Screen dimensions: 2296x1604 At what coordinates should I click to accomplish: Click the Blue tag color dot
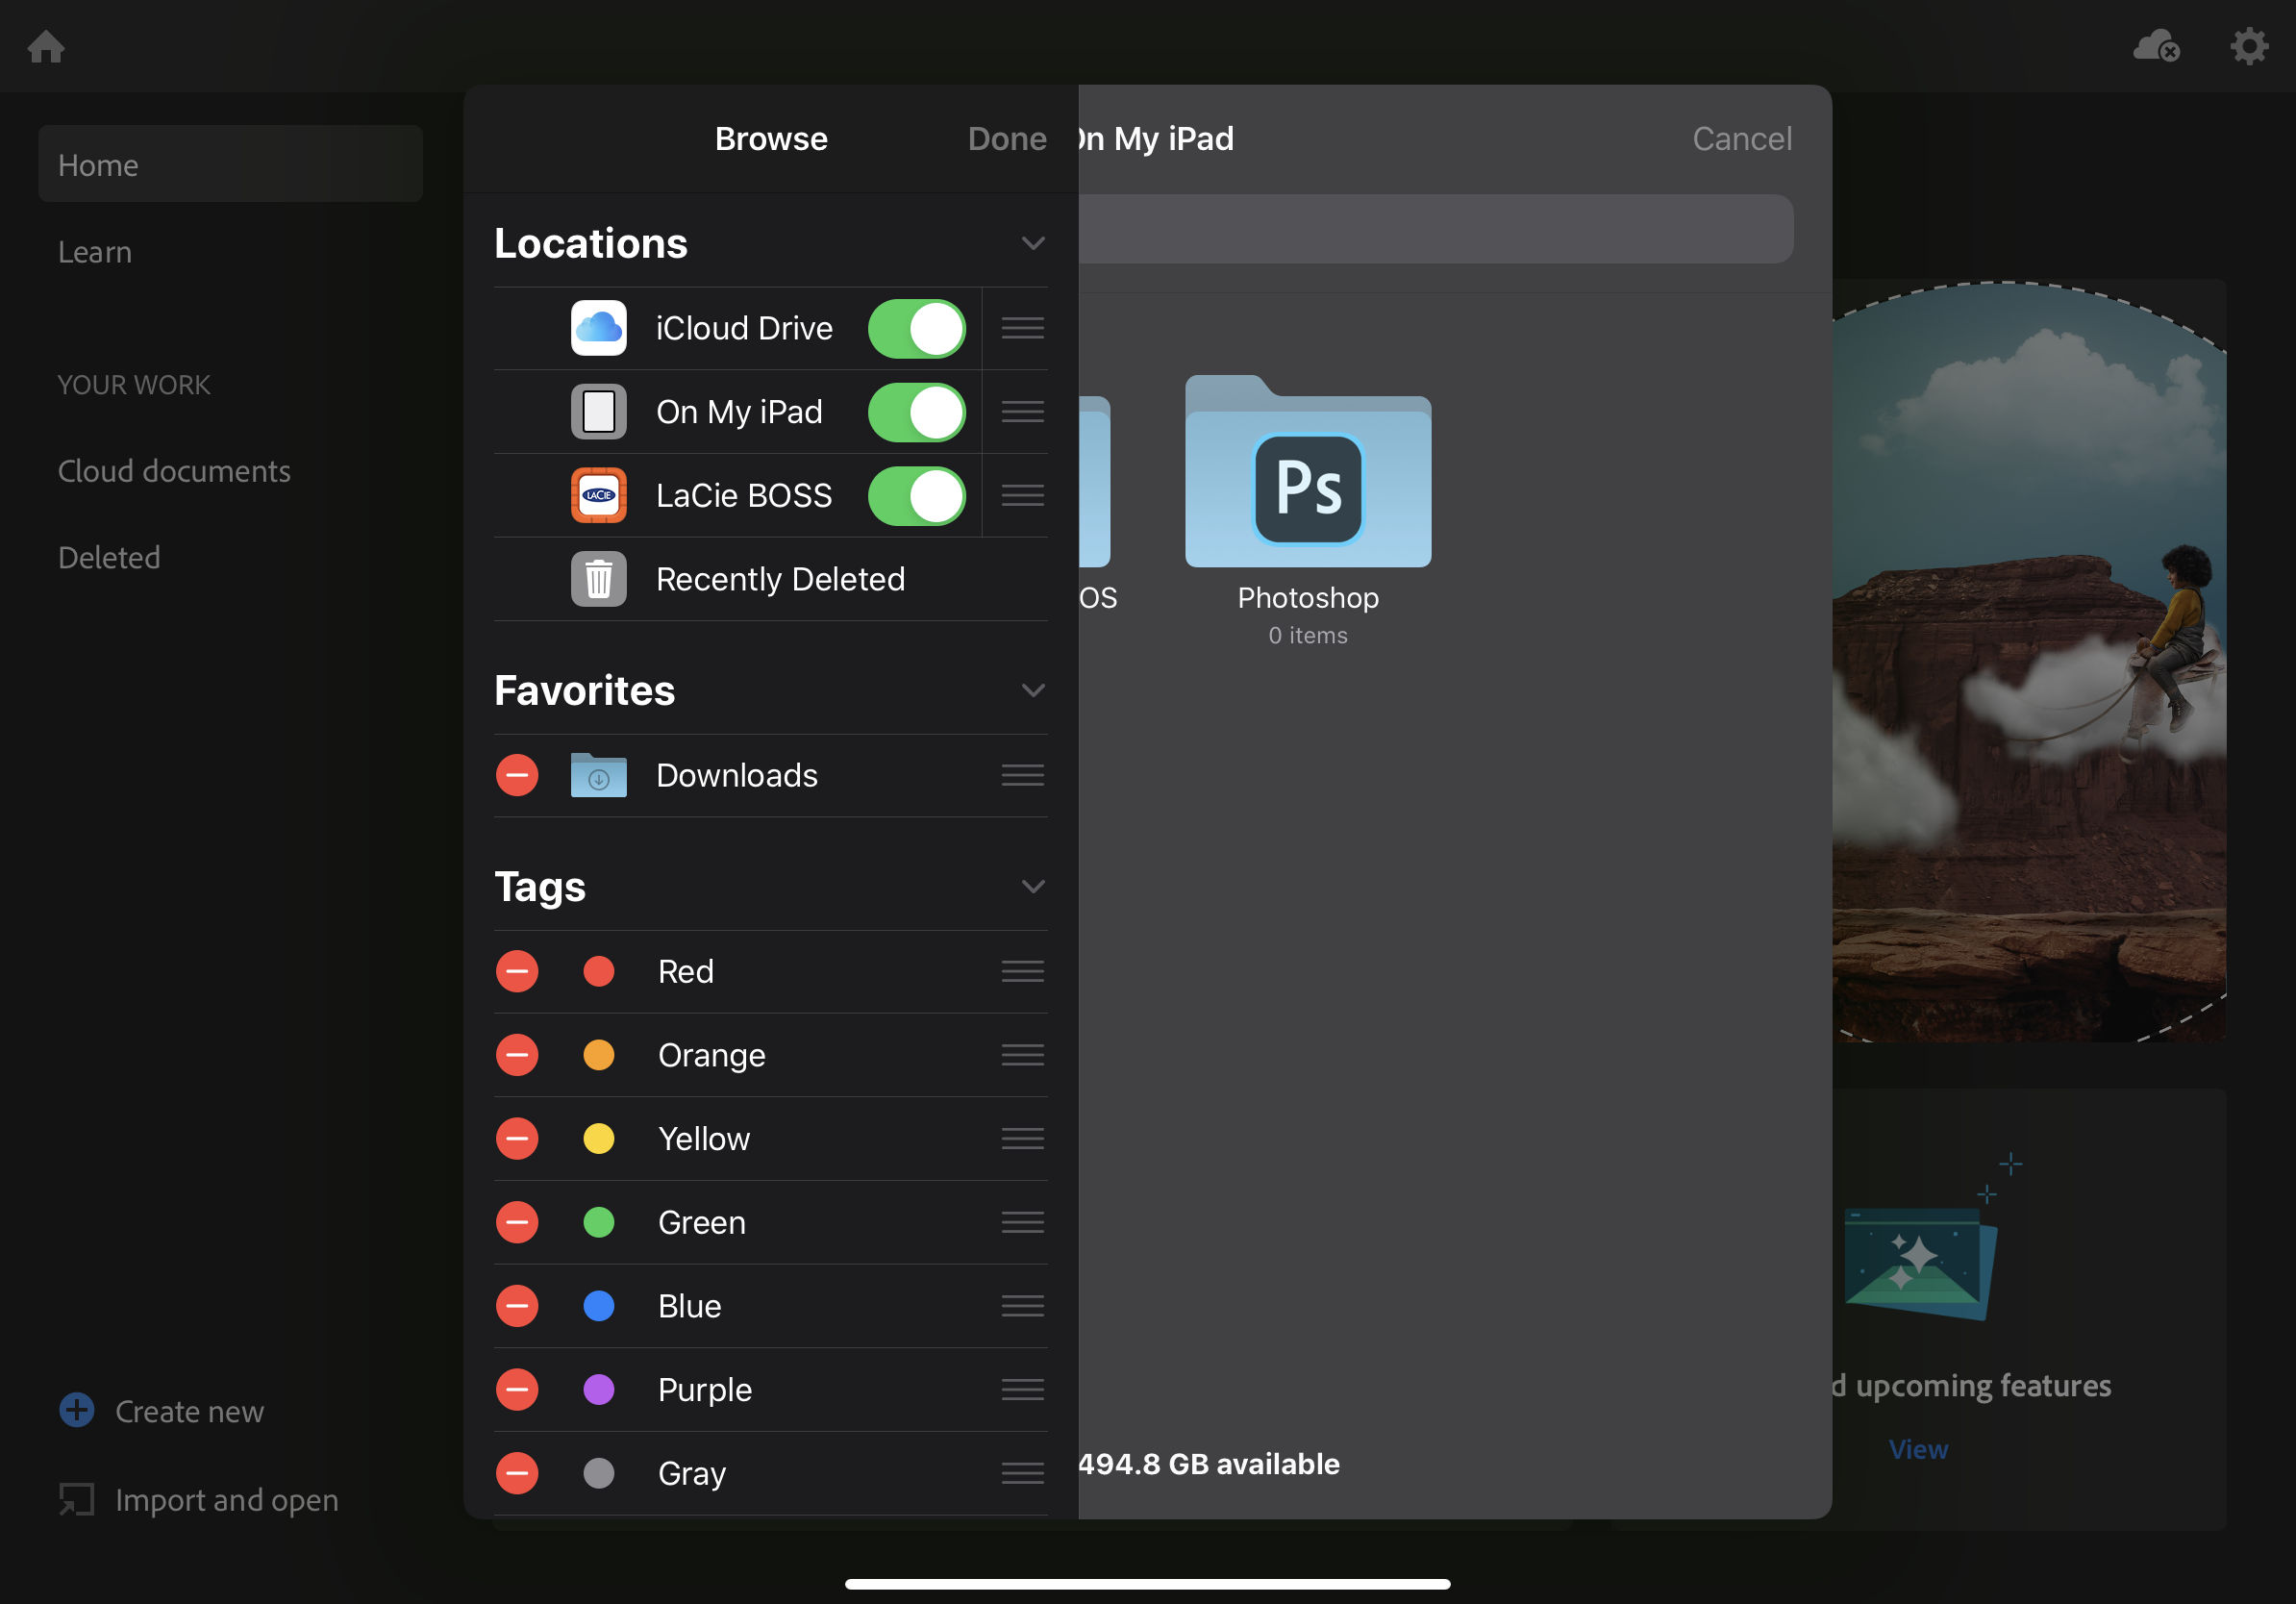point(598,1306)
